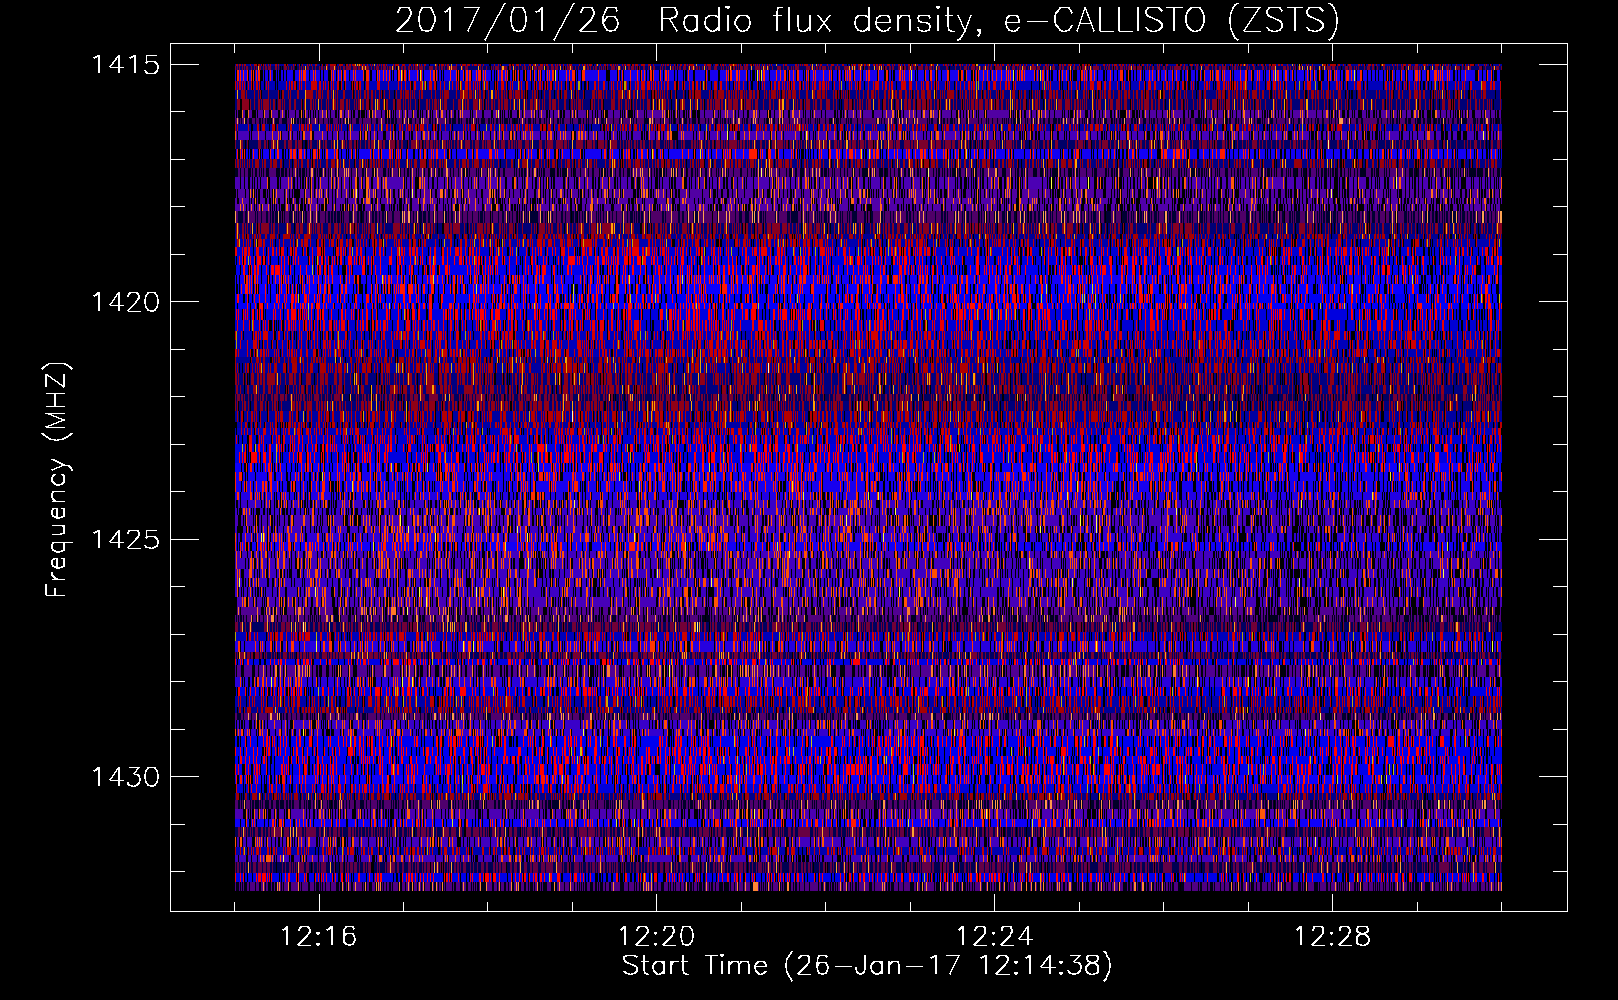Click the "Frequency (MHZ)" axis title
The image size is (1618, 1000).
tap(57, 480)
